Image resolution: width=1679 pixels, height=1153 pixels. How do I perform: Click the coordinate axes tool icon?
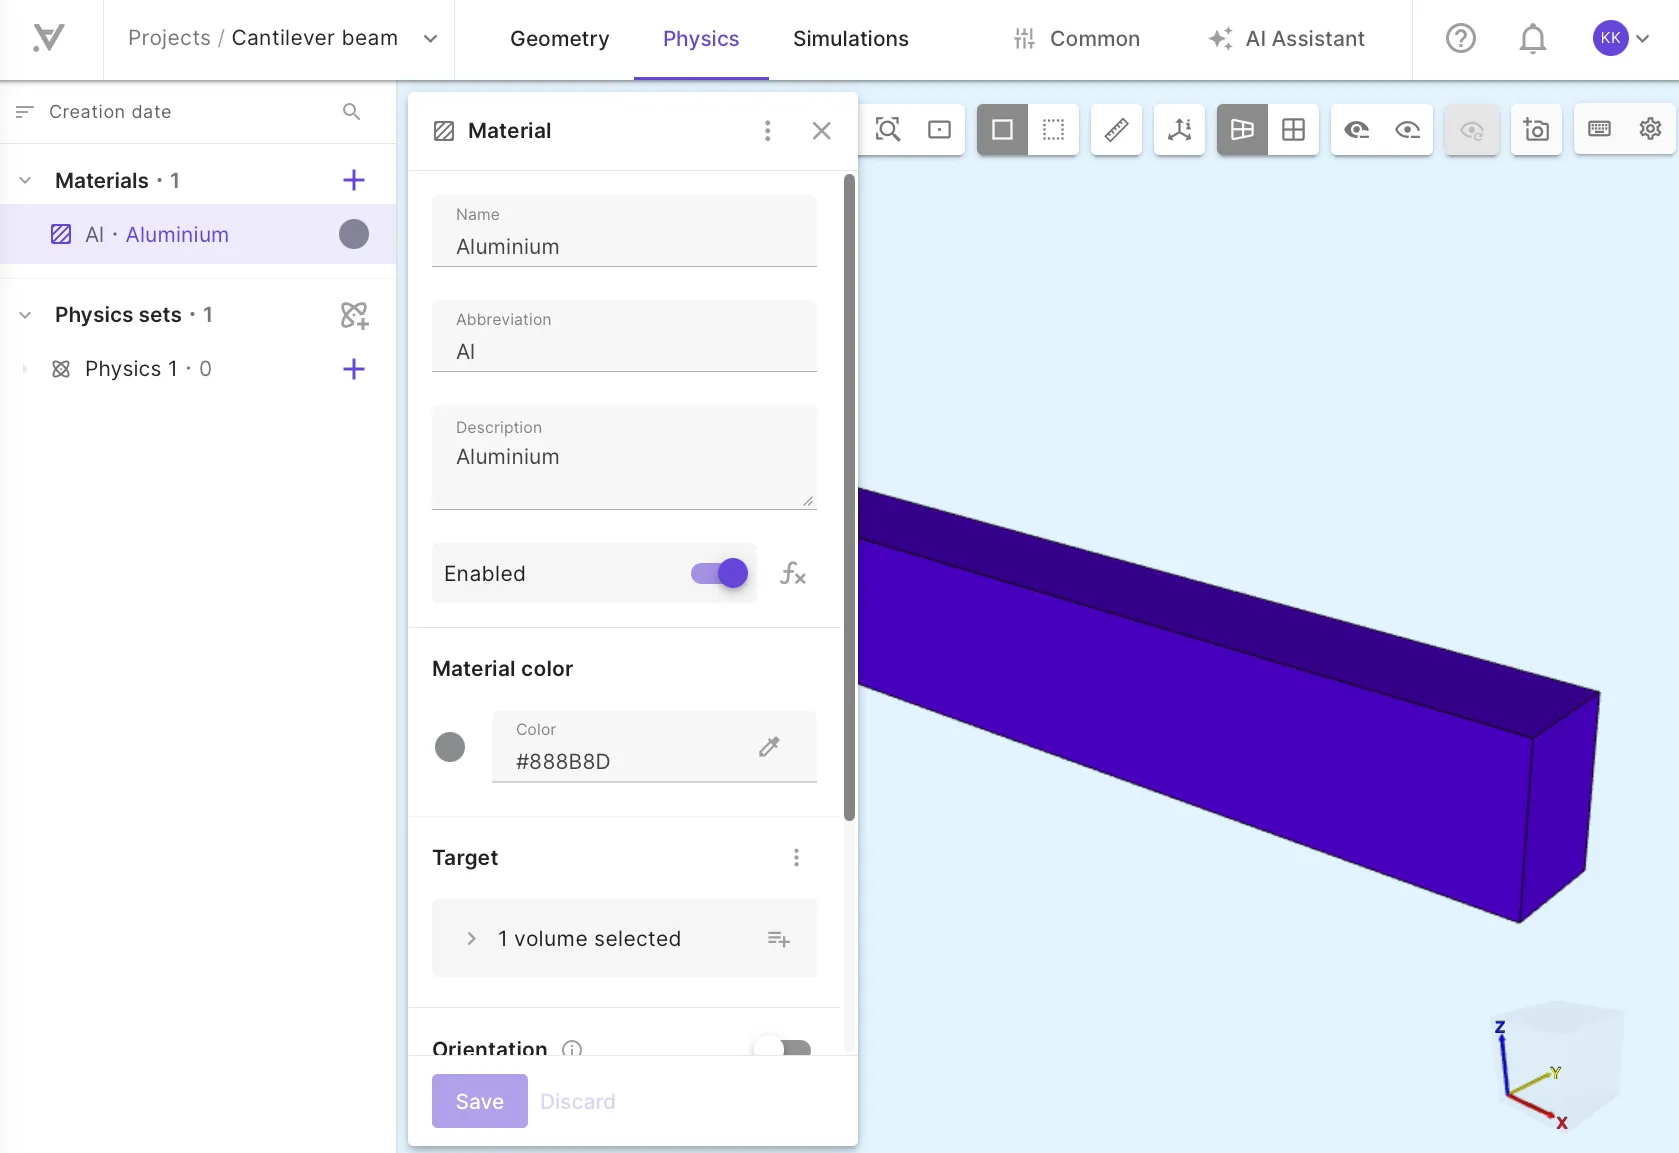(x=1180, y=129)
